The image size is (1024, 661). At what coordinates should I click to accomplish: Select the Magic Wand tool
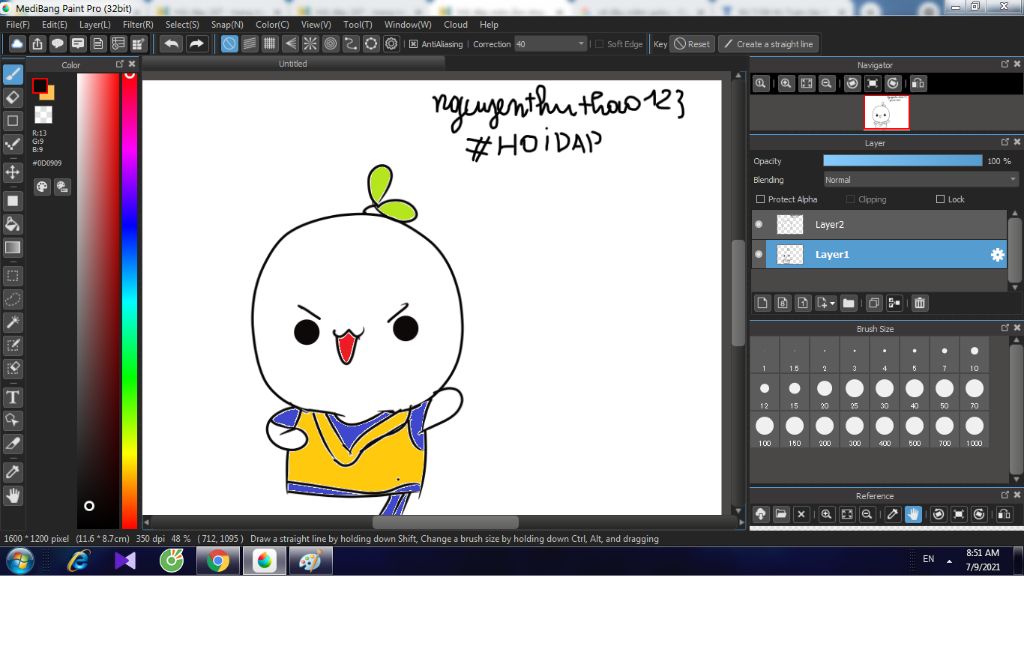[x=13, y=322]
